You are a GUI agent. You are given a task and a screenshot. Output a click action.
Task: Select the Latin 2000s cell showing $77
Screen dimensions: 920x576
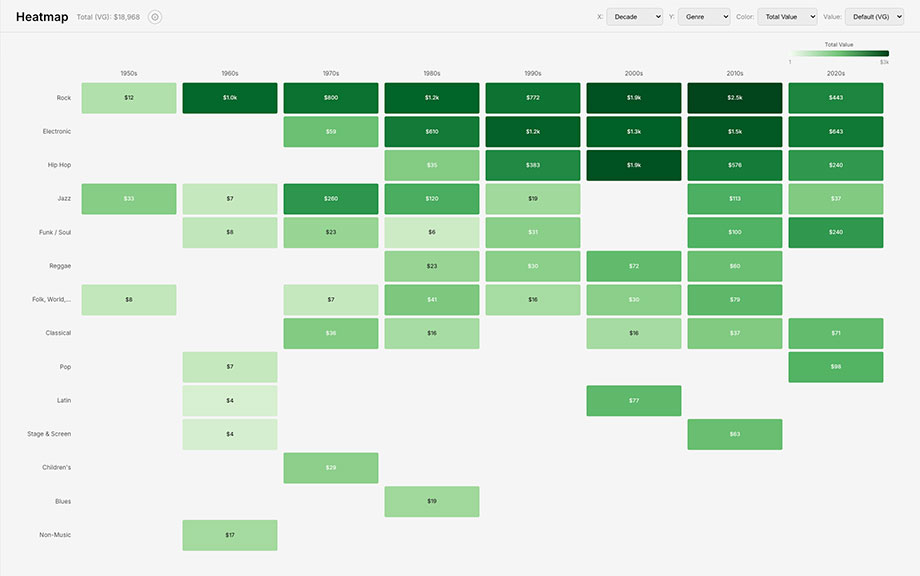[633, 400]
